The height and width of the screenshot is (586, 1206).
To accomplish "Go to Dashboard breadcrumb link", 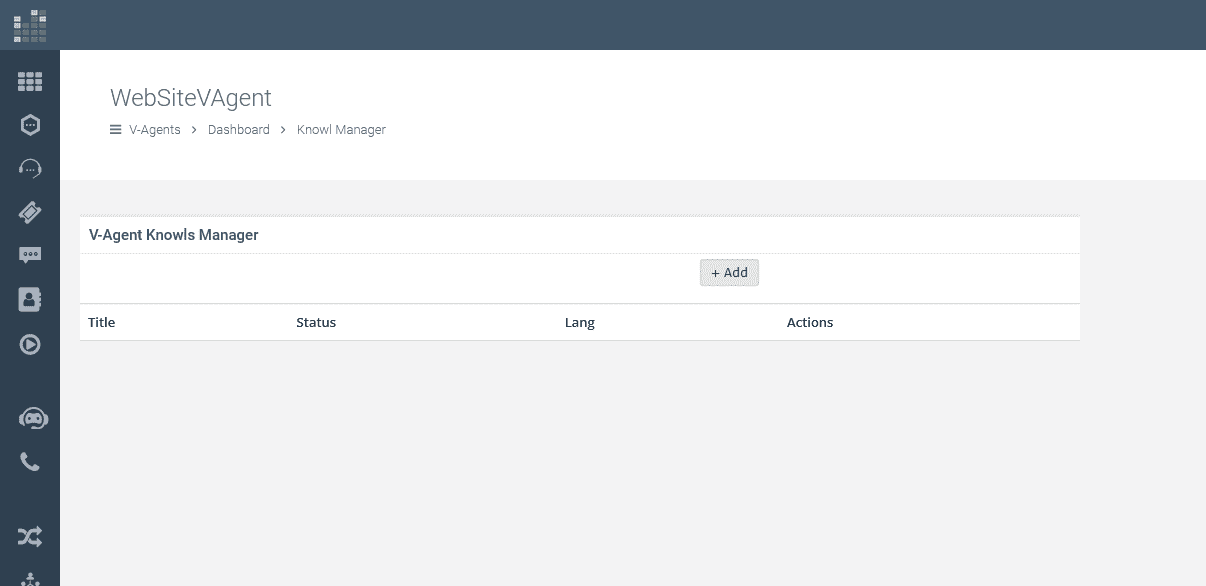I will (239, 130).
